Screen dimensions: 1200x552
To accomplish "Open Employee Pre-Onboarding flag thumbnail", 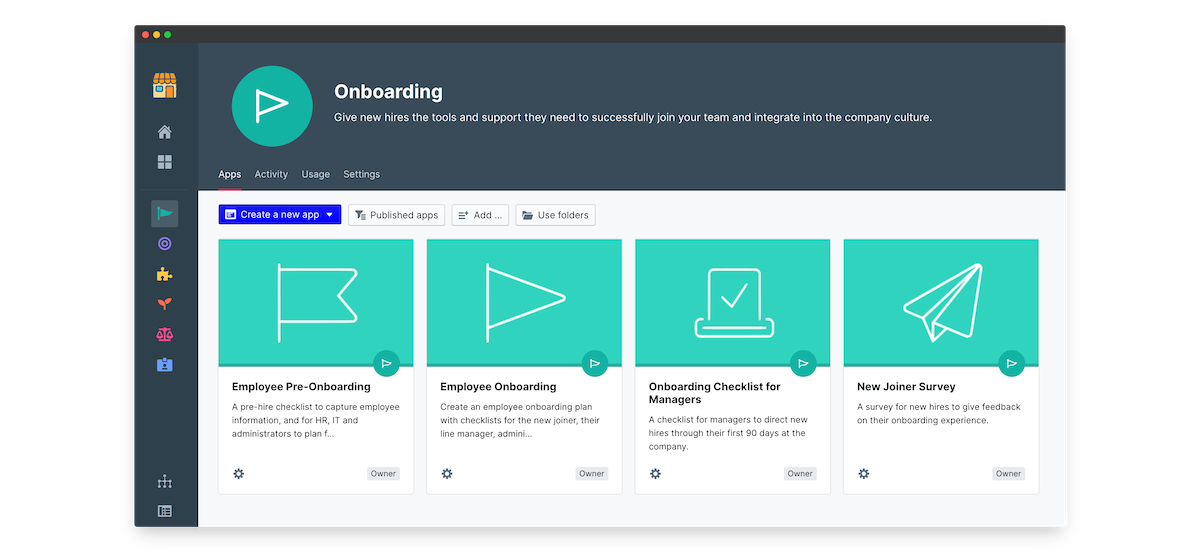I will tap(316, 302).
